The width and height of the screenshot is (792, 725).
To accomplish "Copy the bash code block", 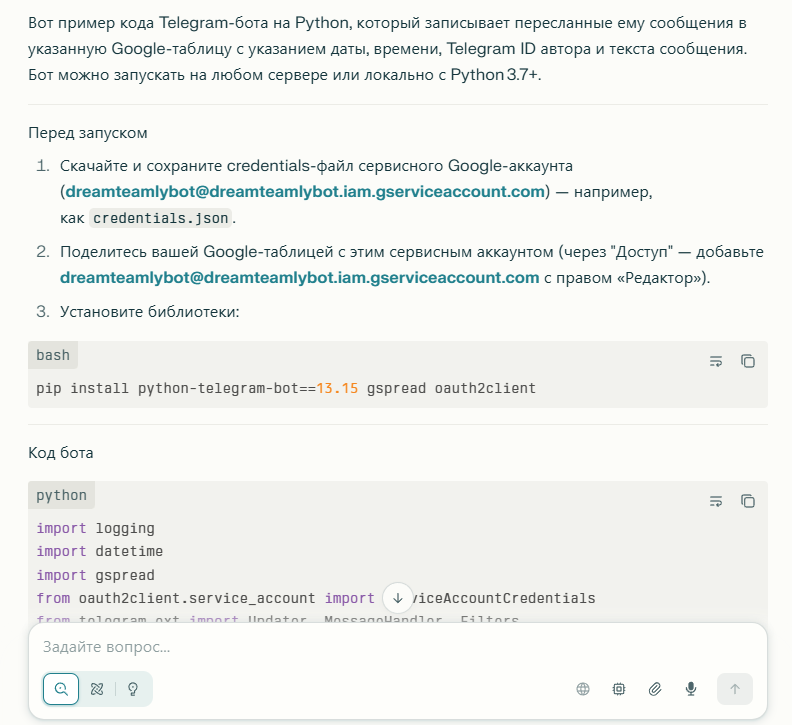I will pos(748,361).
